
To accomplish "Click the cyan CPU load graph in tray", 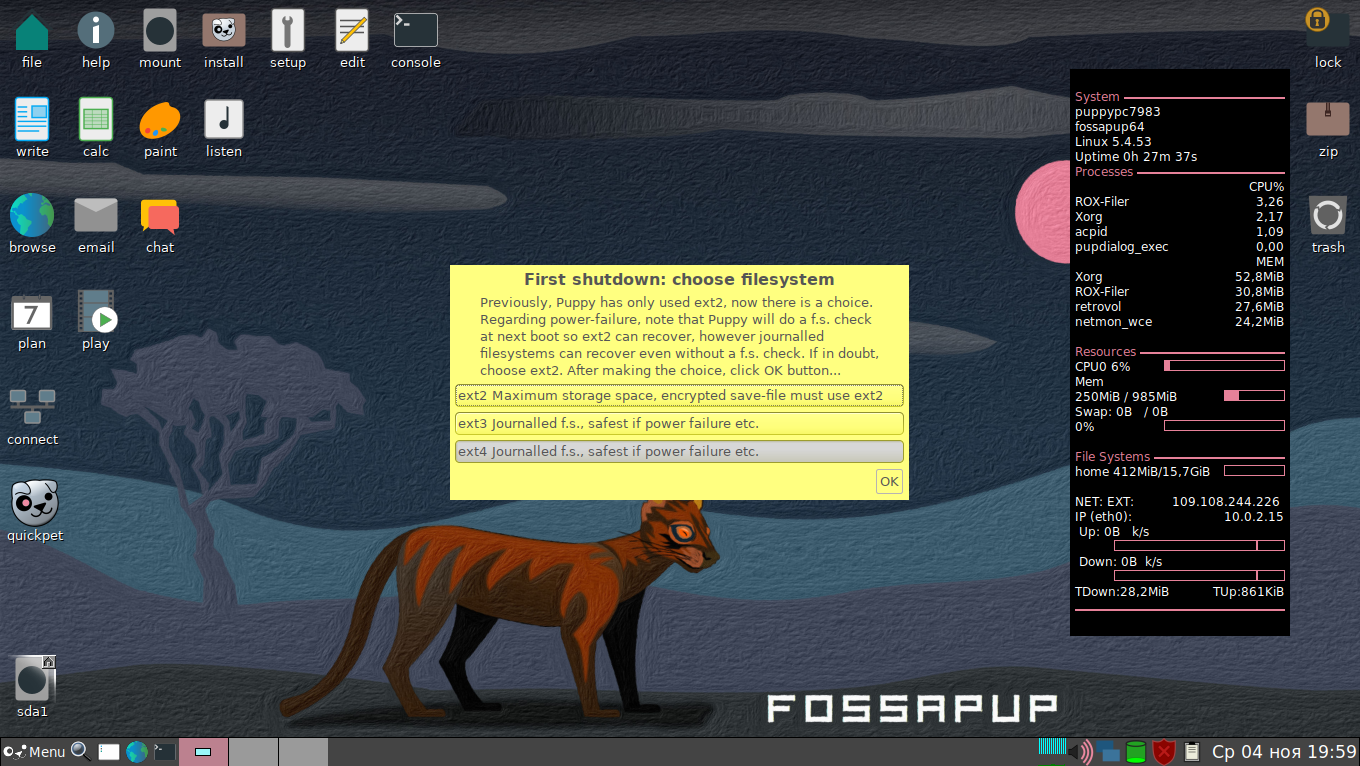I will [1051, 746].
